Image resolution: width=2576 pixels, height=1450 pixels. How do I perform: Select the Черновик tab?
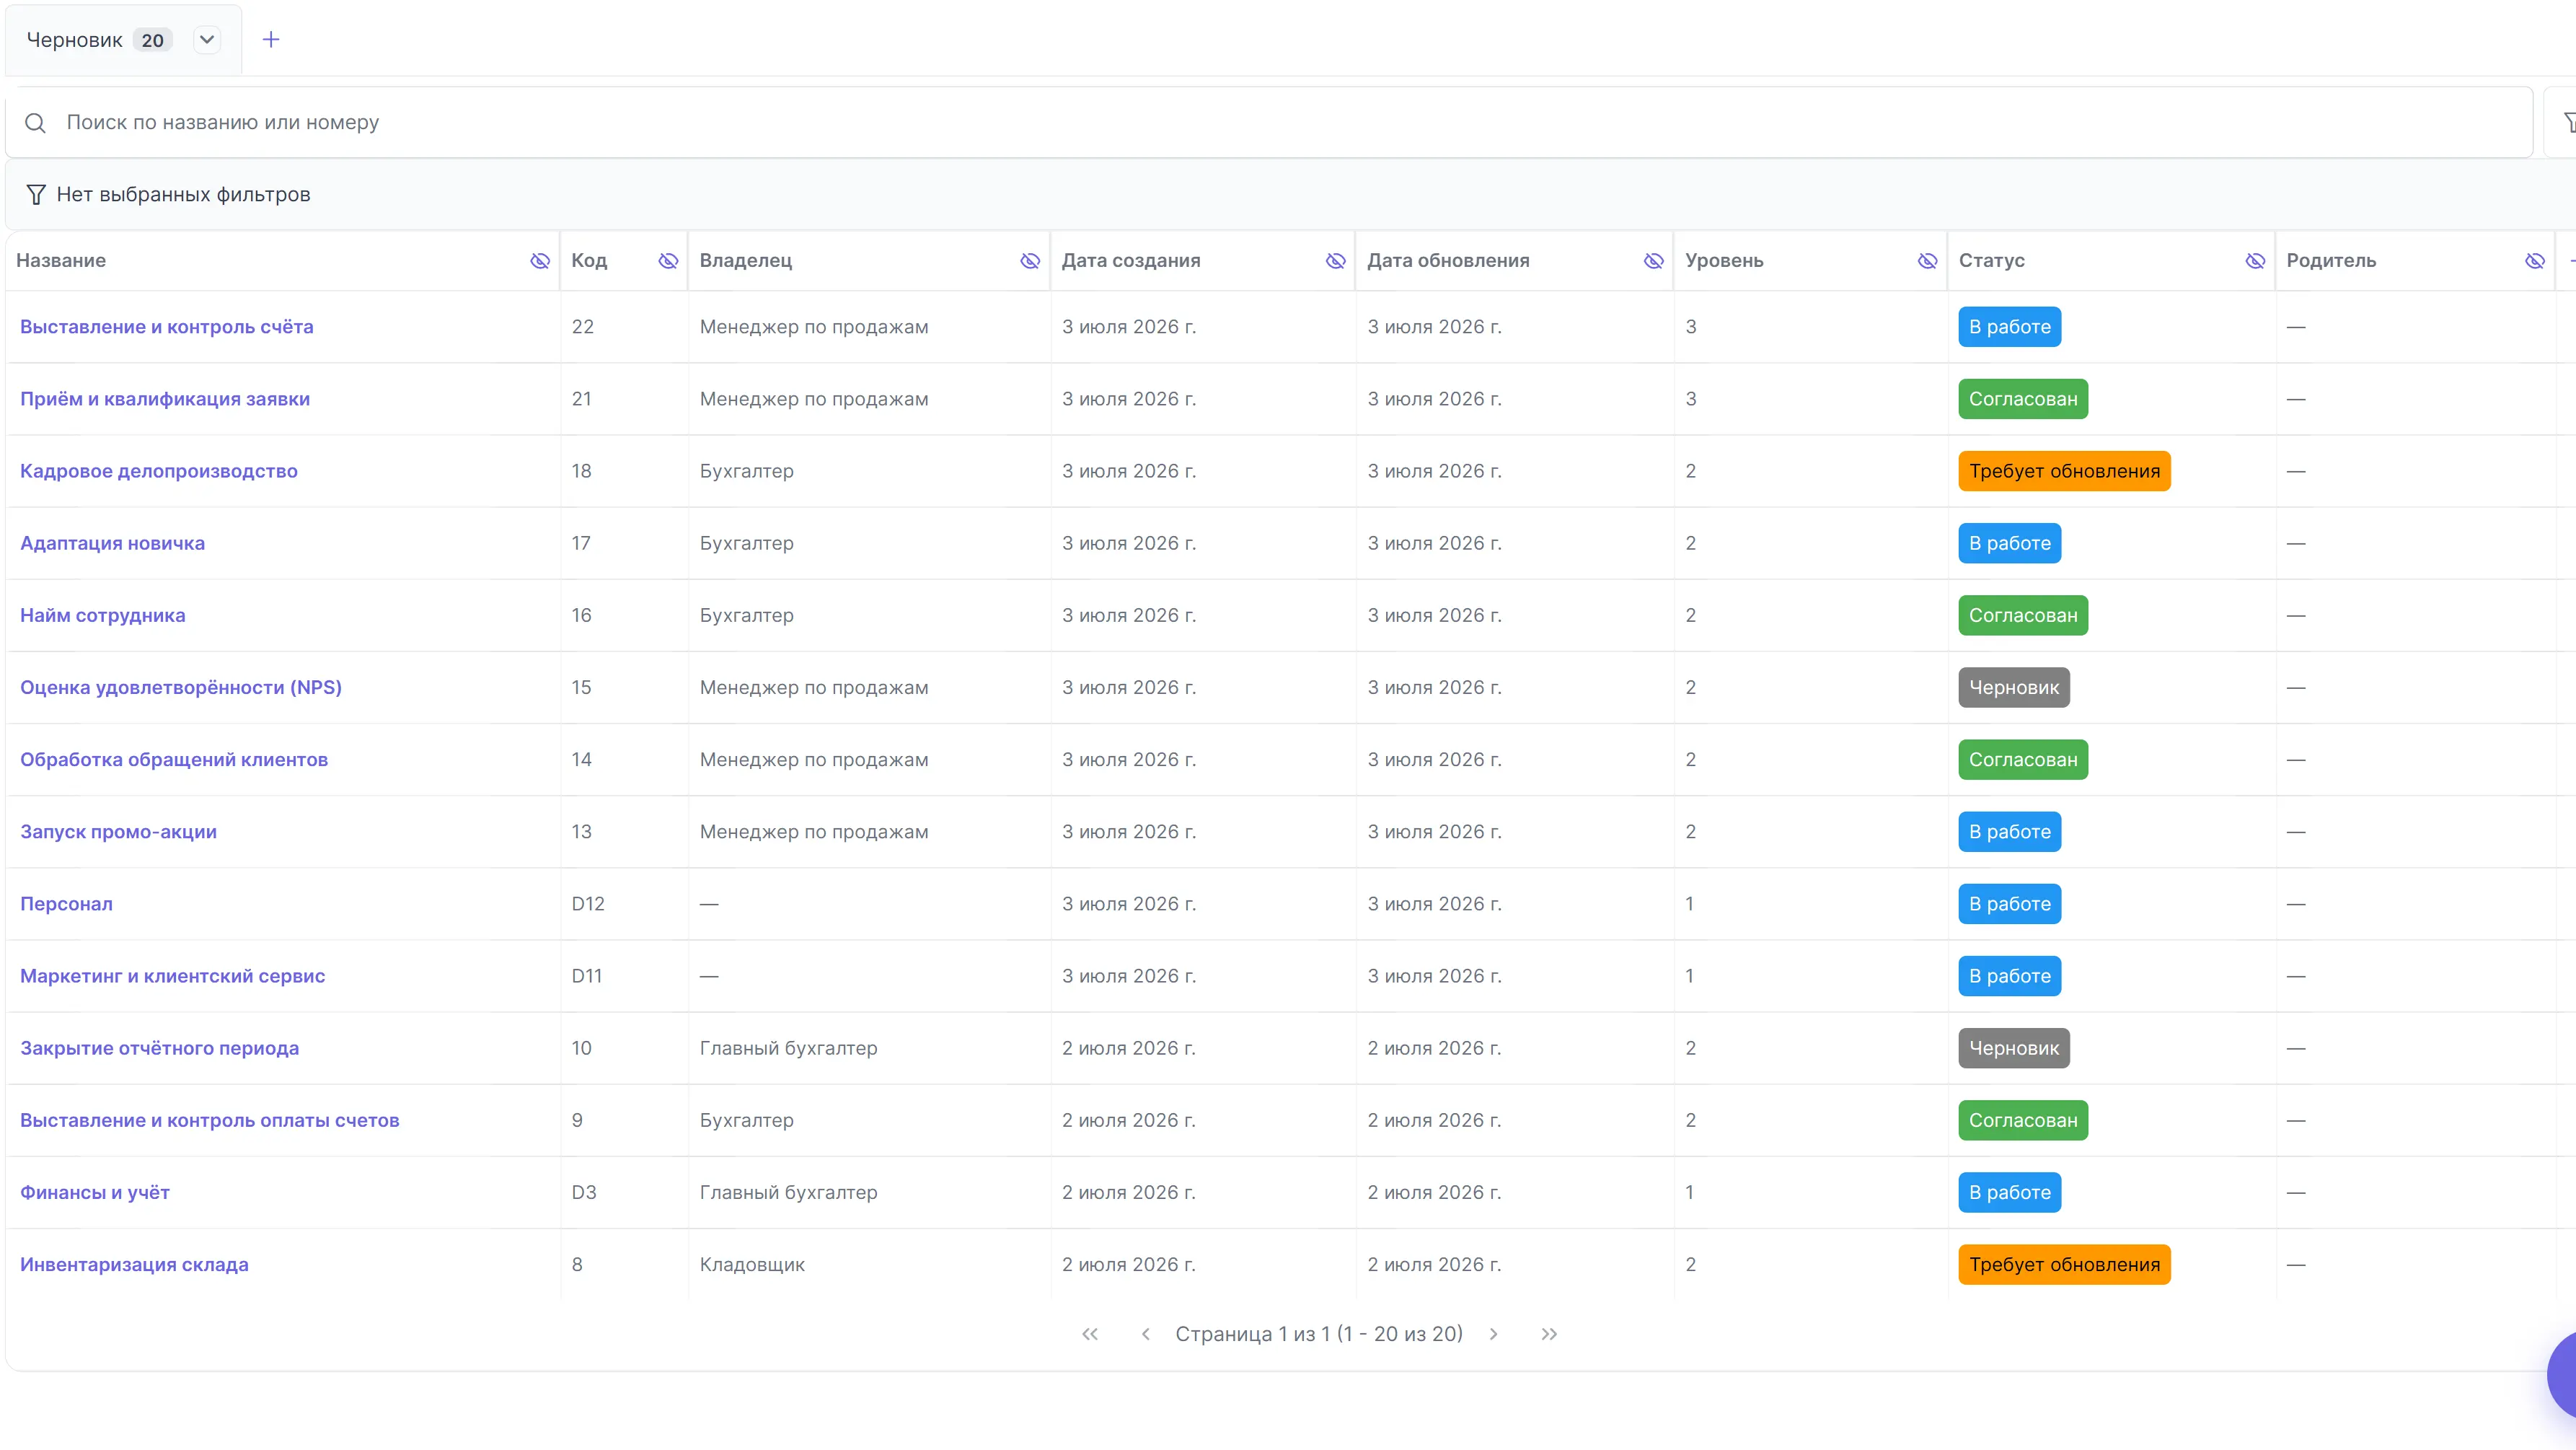pos(75,40)
